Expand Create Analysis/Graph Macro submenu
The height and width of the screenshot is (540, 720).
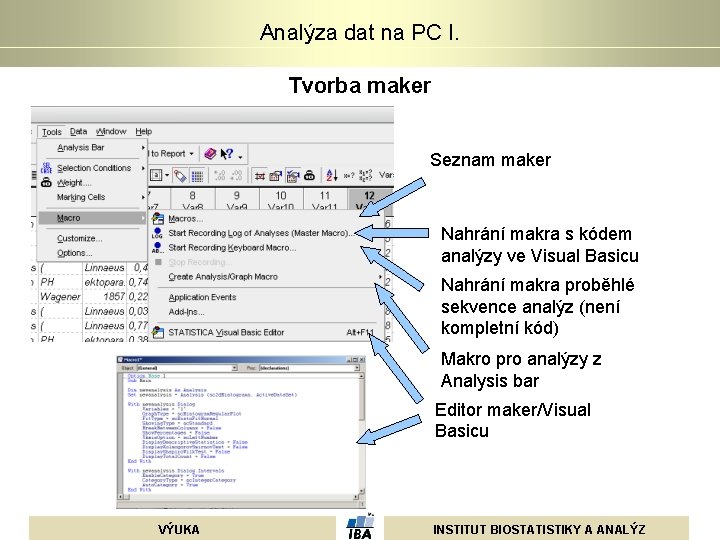[266, 276]
